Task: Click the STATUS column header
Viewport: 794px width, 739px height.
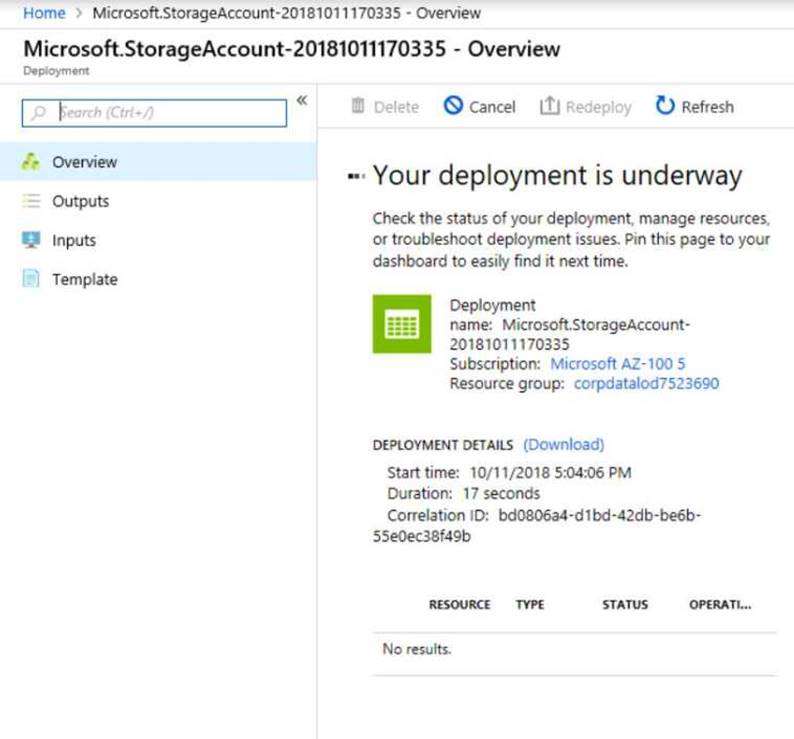Action: point(625,604)
